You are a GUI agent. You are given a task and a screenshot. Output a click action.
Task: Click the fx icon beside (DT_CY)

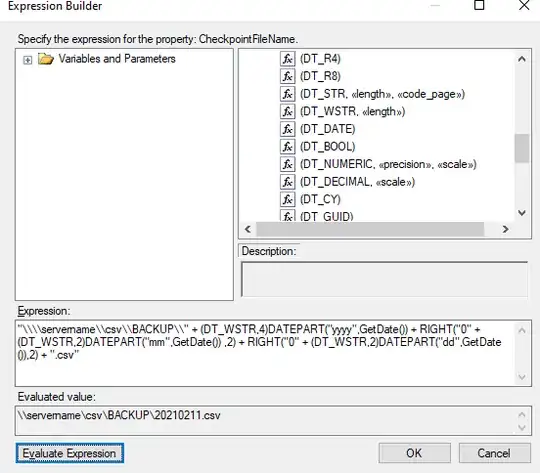287,199
